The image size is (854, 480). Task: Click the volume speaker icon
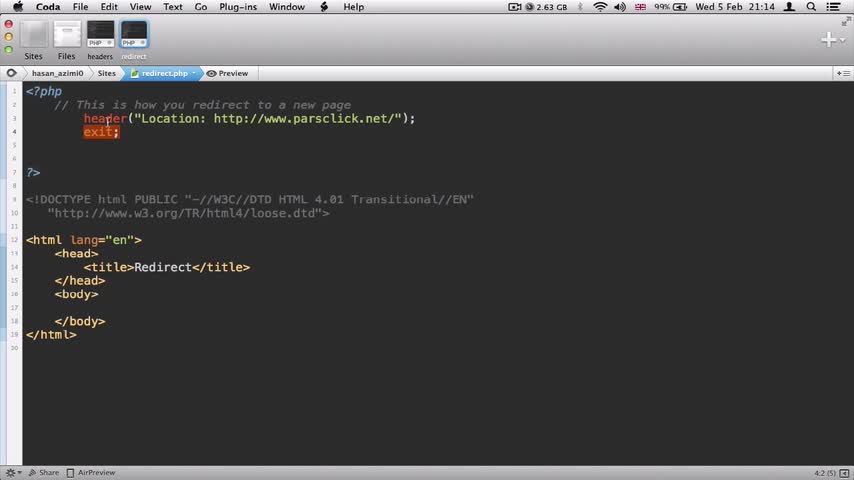[x=620, y=7]
